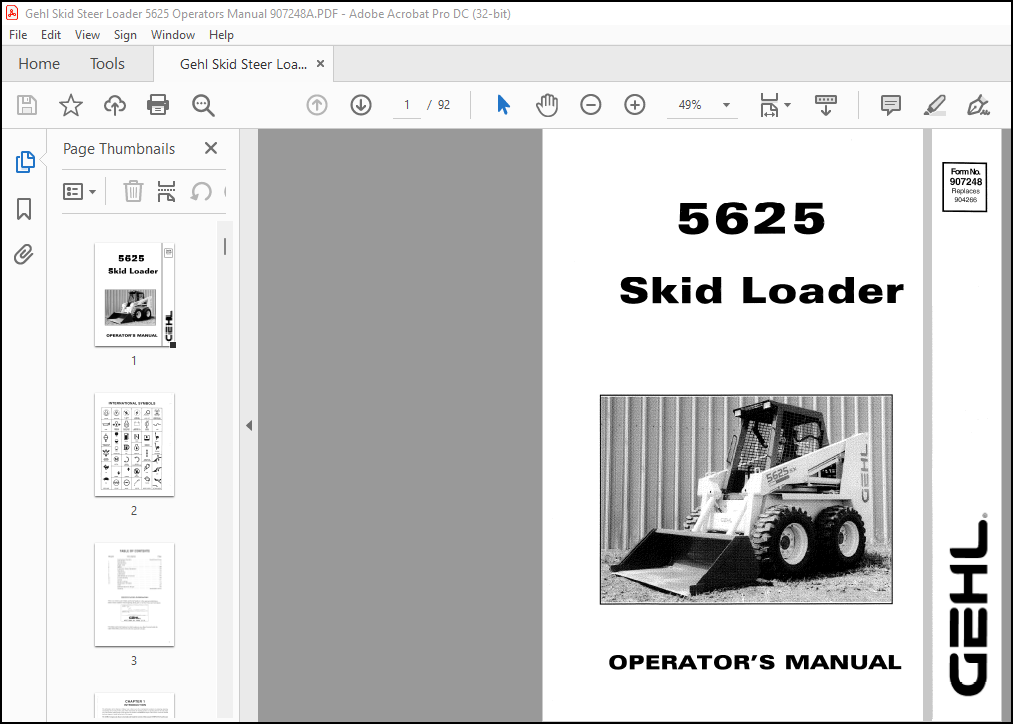Open the zoom level 49% dropdown

(726, 105)
